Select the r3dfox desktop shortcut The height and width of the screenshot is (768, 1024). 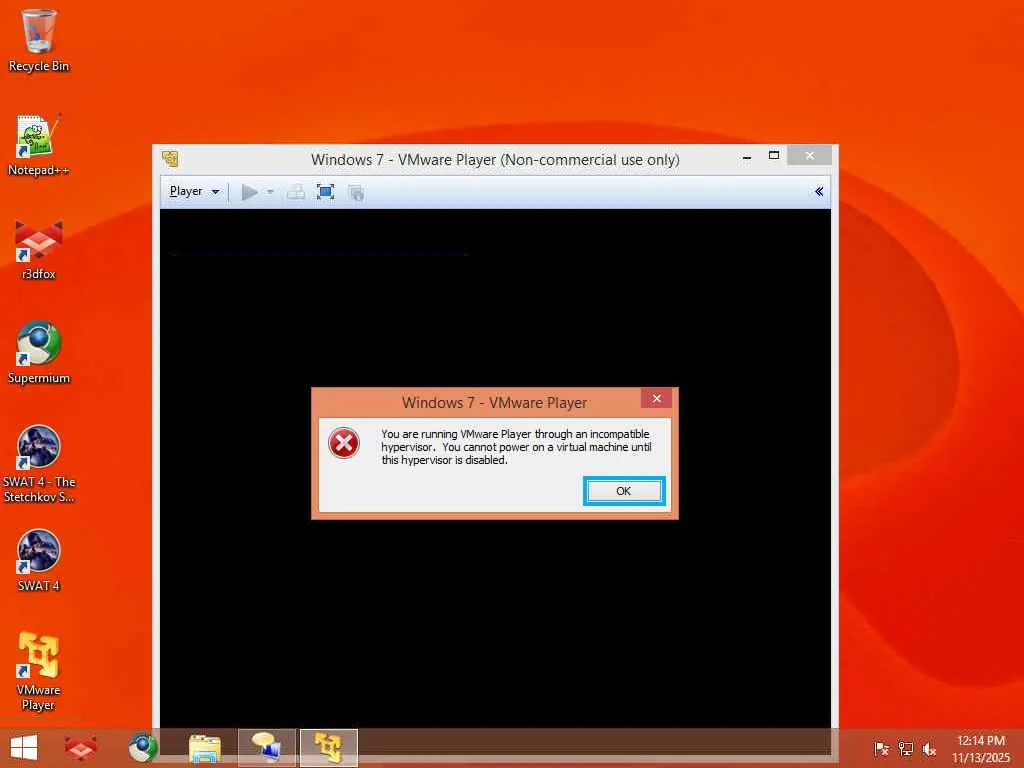click(39, 249)
